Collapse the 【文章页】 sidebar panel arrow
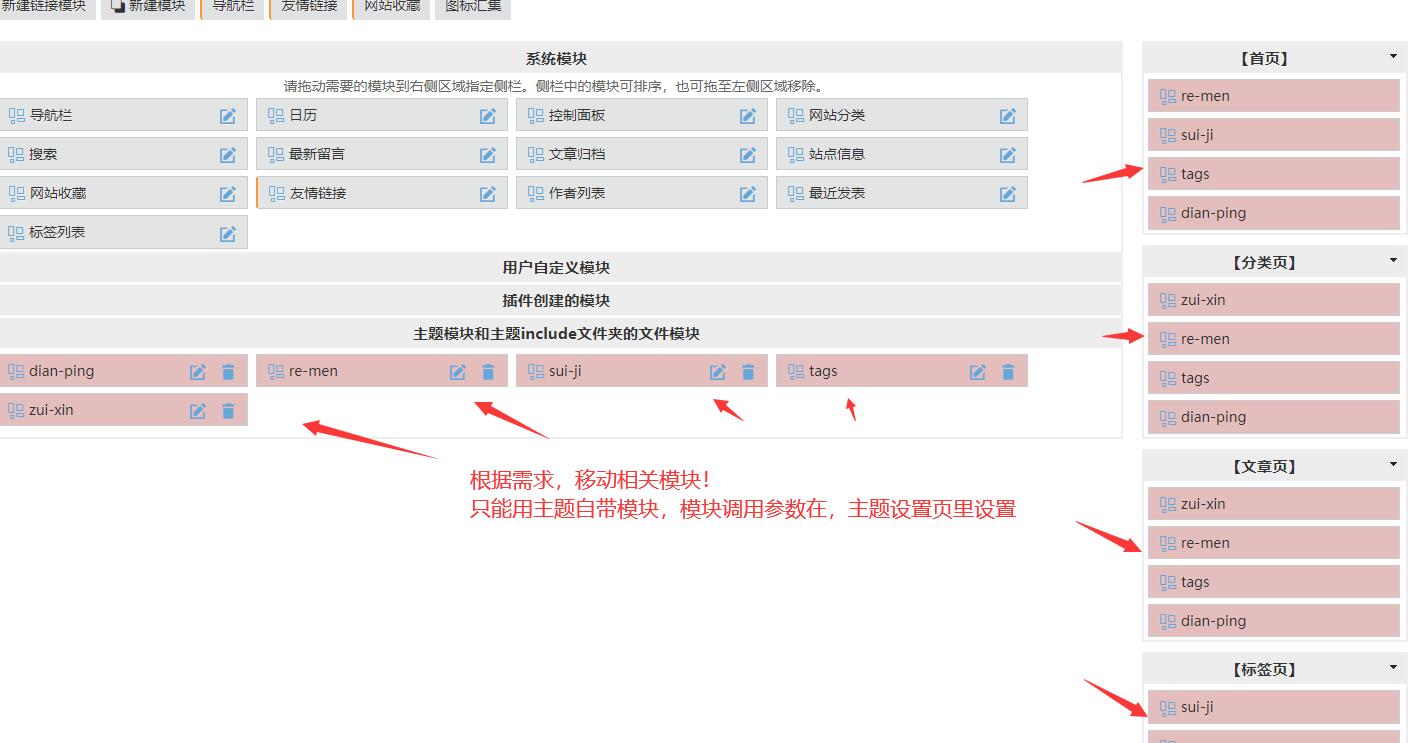This screenshot has width=1411, height=743. pyautogui.click(x=1393, y=465)
